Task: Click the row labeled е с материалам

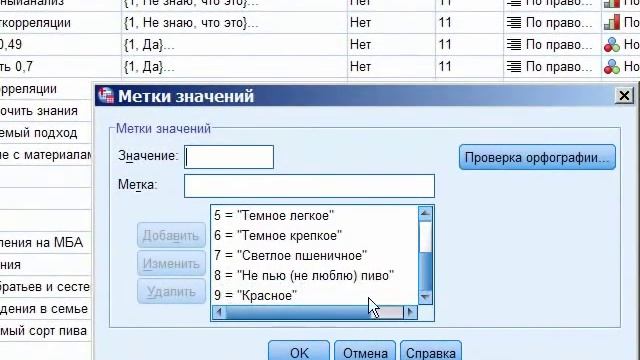Action: tap(46, 155)
